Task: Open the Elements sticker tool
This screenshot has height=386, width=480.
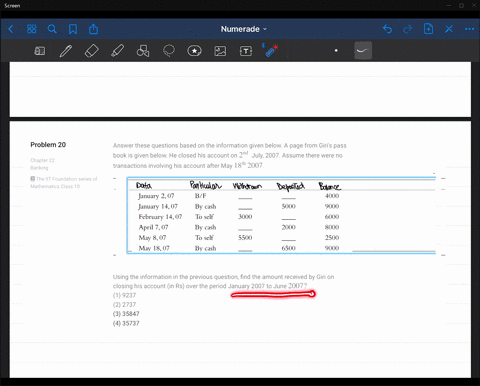Action: 194,51
